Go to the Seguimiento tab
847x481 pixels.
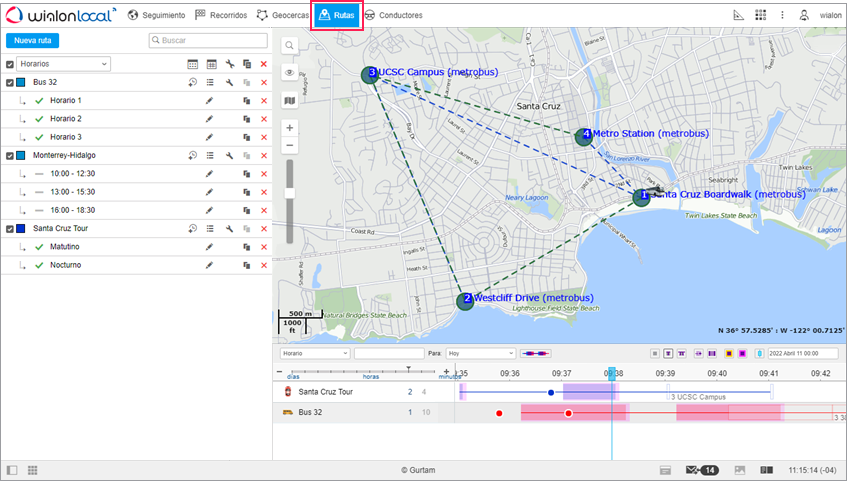pos(156,16)
